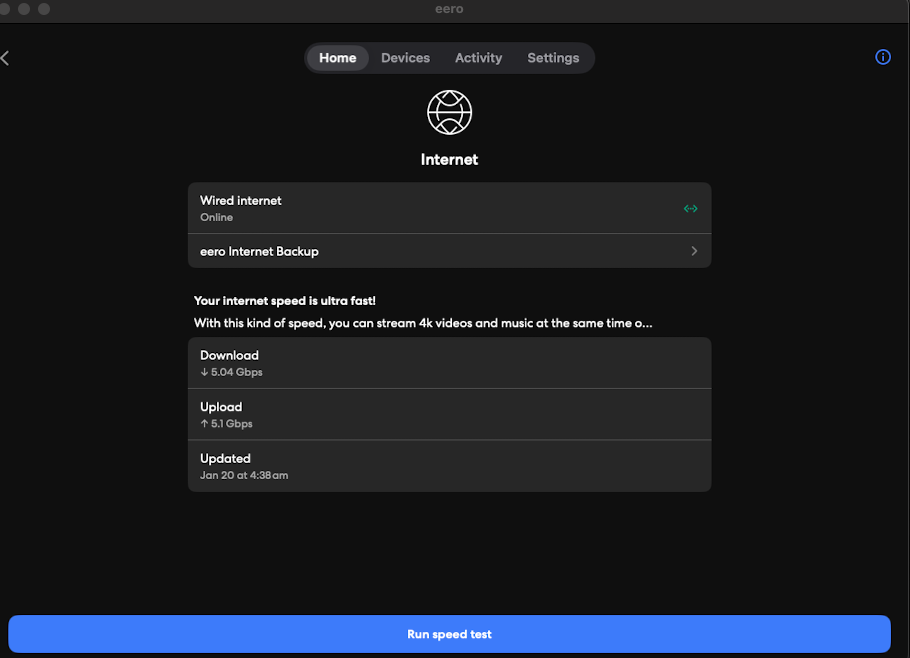Go back using the left chevron arrow

click(5, 58)
